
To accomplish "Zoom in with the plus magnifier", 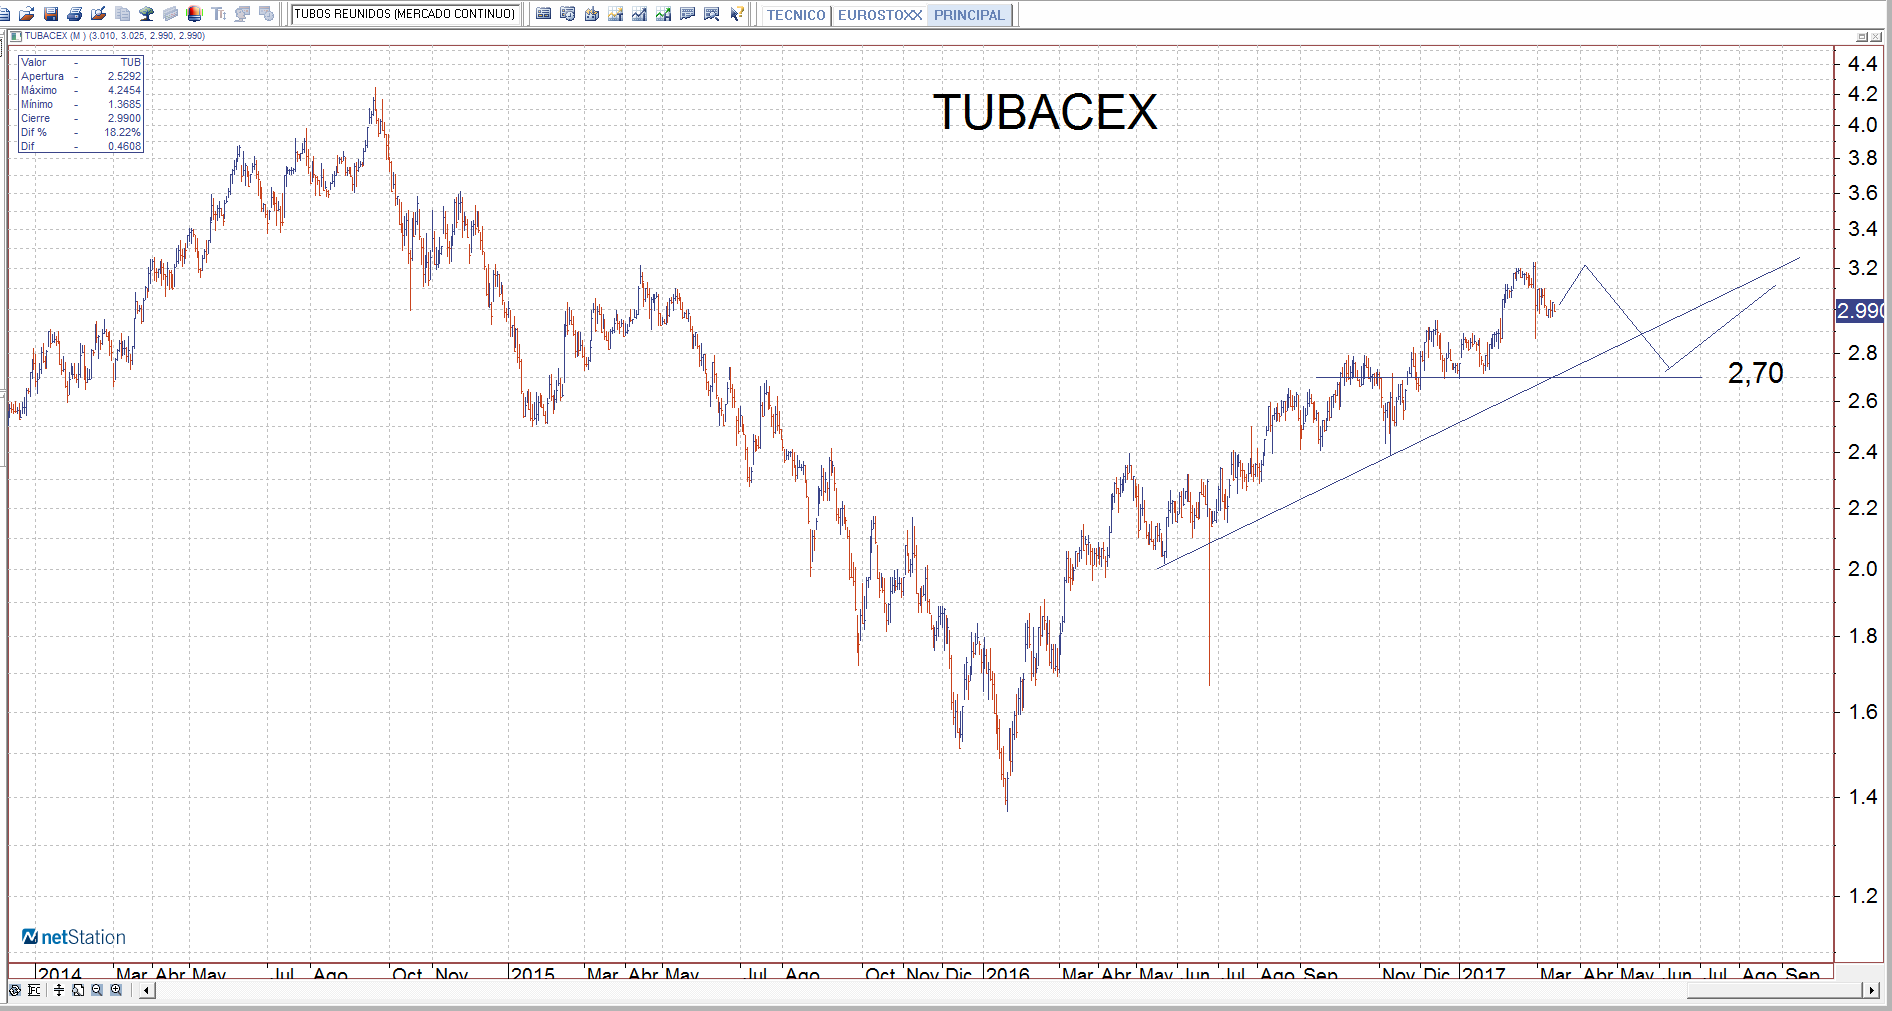I will [x=116, y=990].
